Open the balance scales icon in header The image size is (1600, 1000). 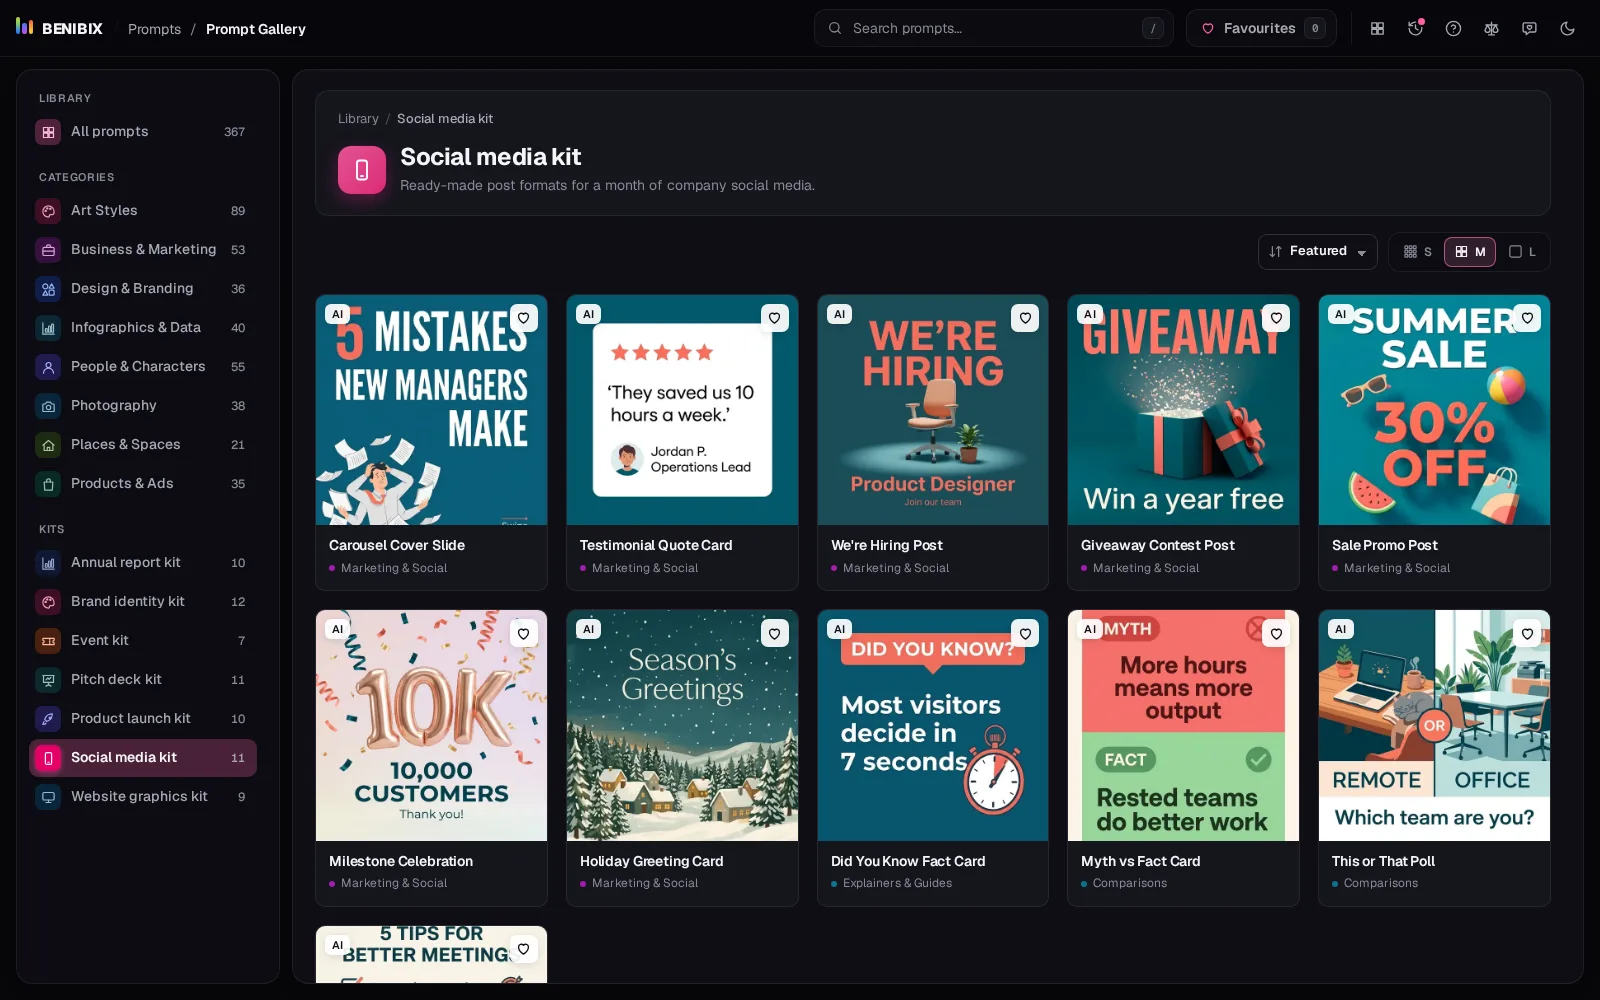tap(1491, 28)
